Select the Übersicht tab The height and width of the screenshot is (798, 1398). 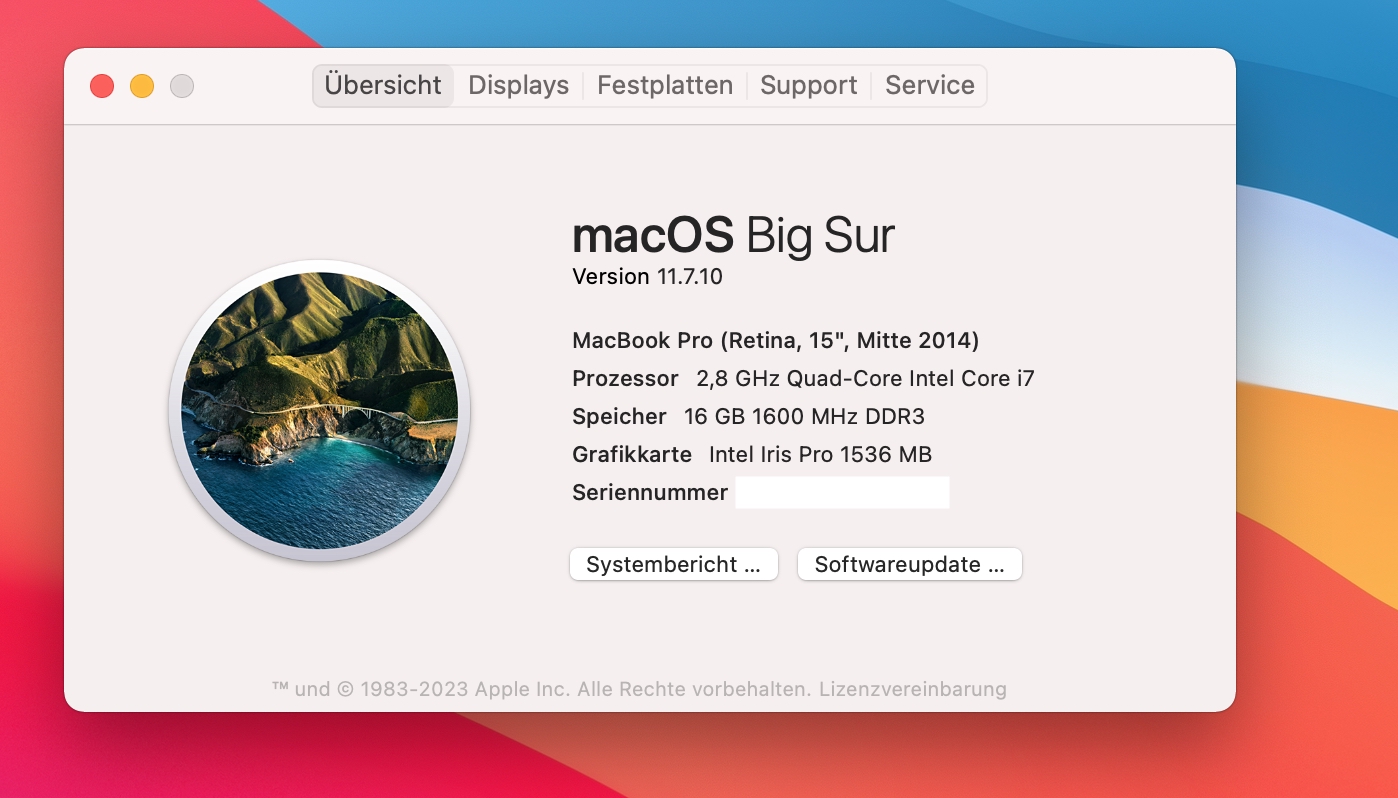383,86
